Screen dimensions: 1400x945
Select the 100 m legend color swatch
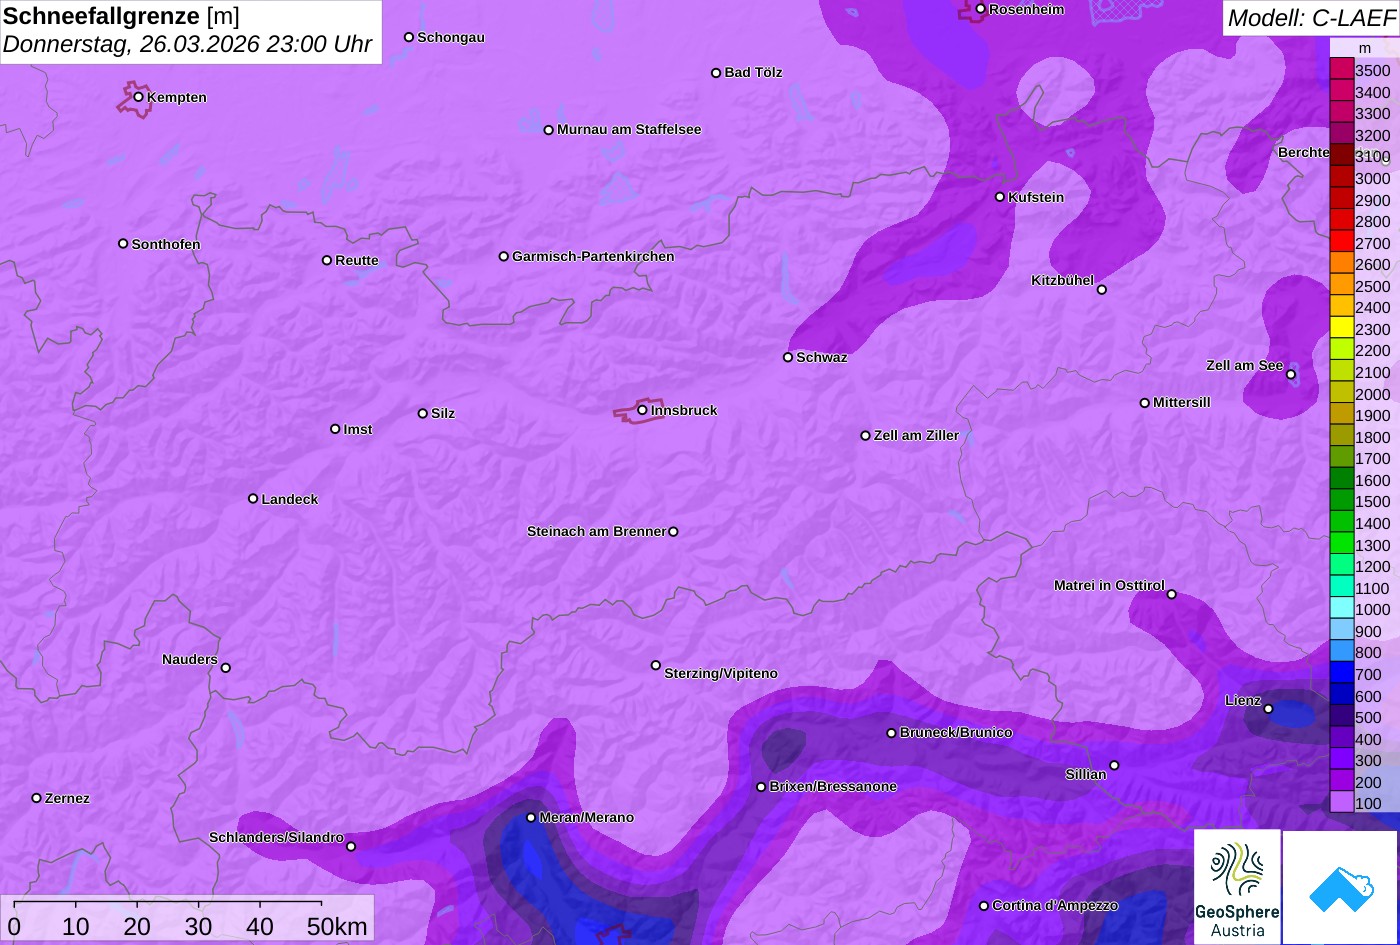pyautogui.click(x=1341, y=803)
